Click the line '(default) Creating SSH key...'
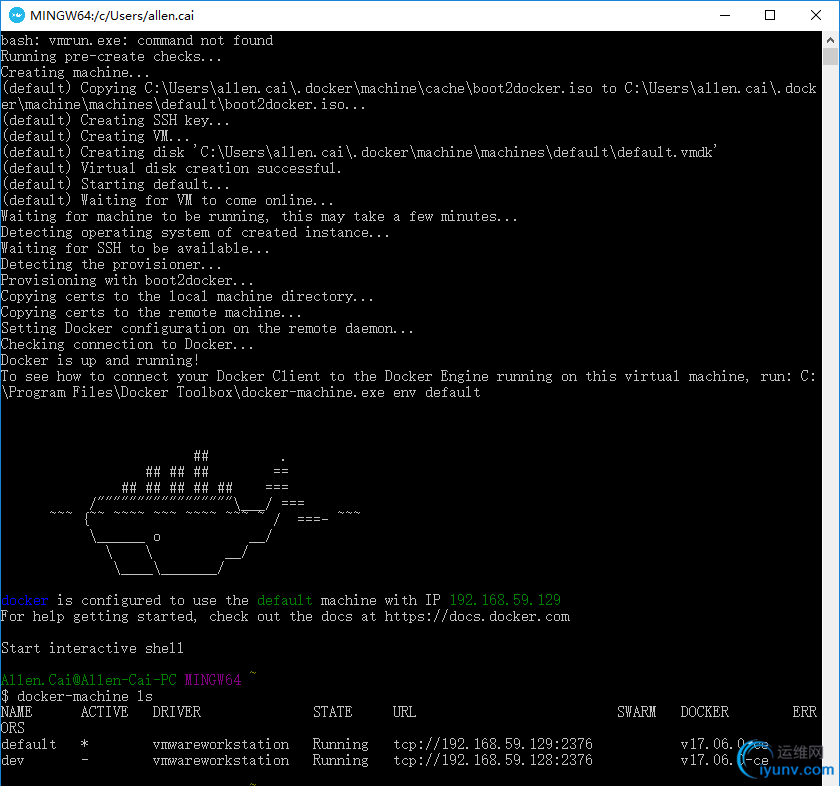Screen dimensions: 840x786 pyautogui.click(x=116, y=121)
